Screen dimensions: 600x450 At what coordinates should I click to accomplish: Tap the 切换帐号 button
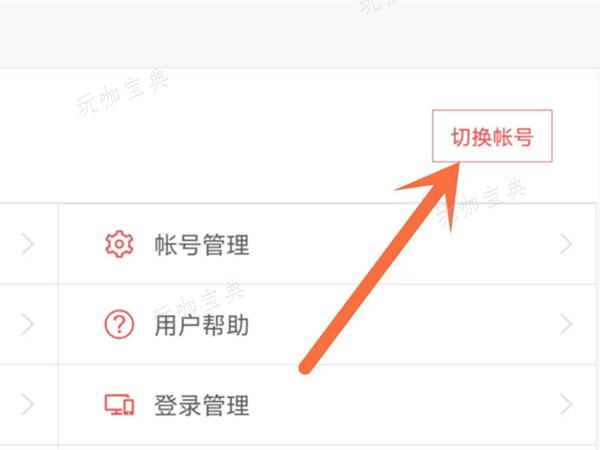(x=492, y=136)
